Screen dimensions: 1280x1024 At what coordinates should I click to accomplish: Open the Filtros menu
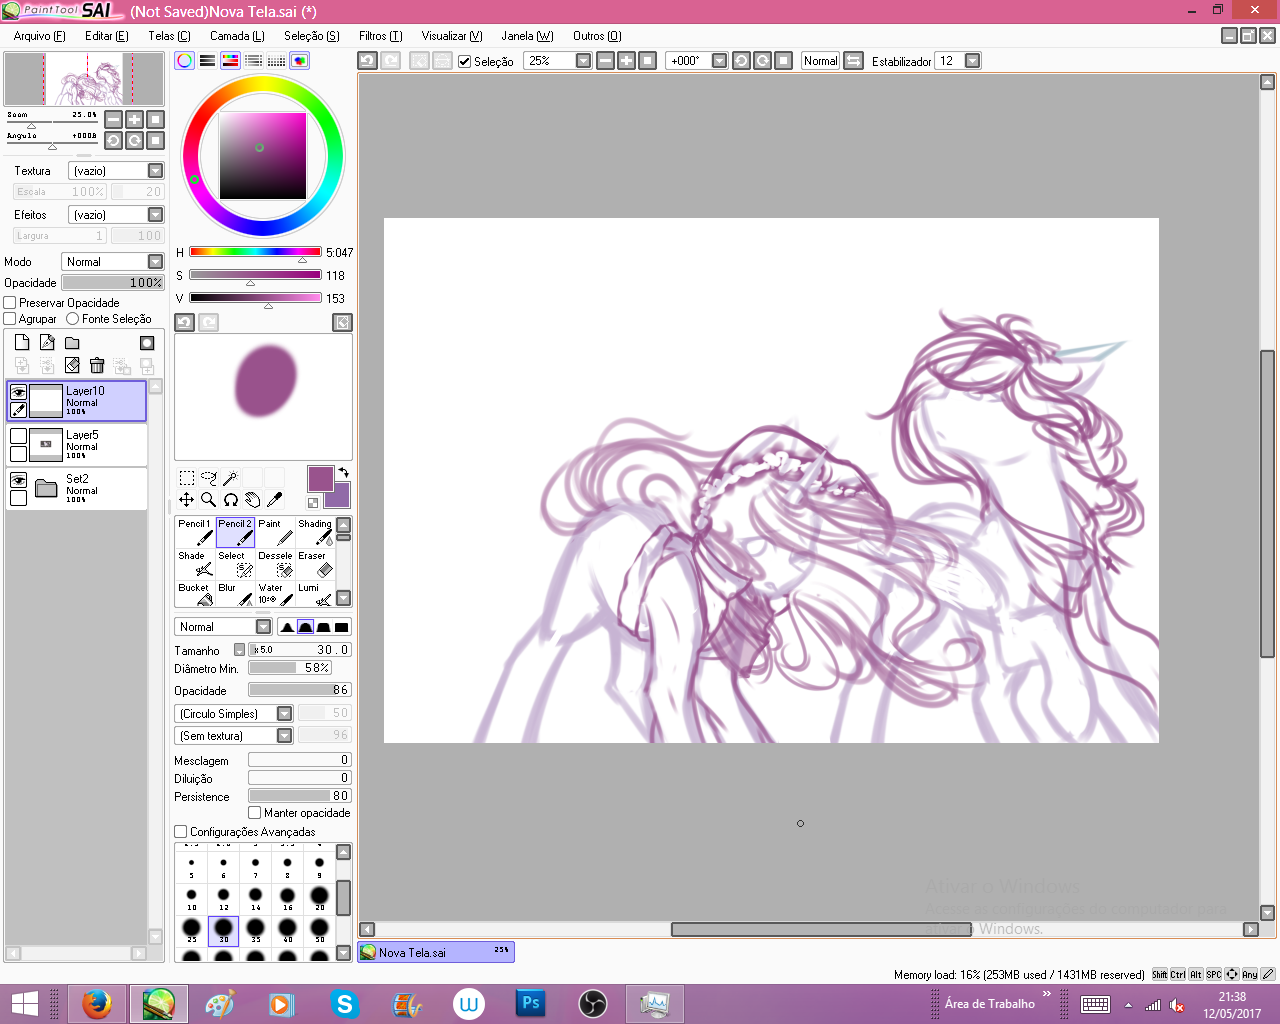[380, 36]
